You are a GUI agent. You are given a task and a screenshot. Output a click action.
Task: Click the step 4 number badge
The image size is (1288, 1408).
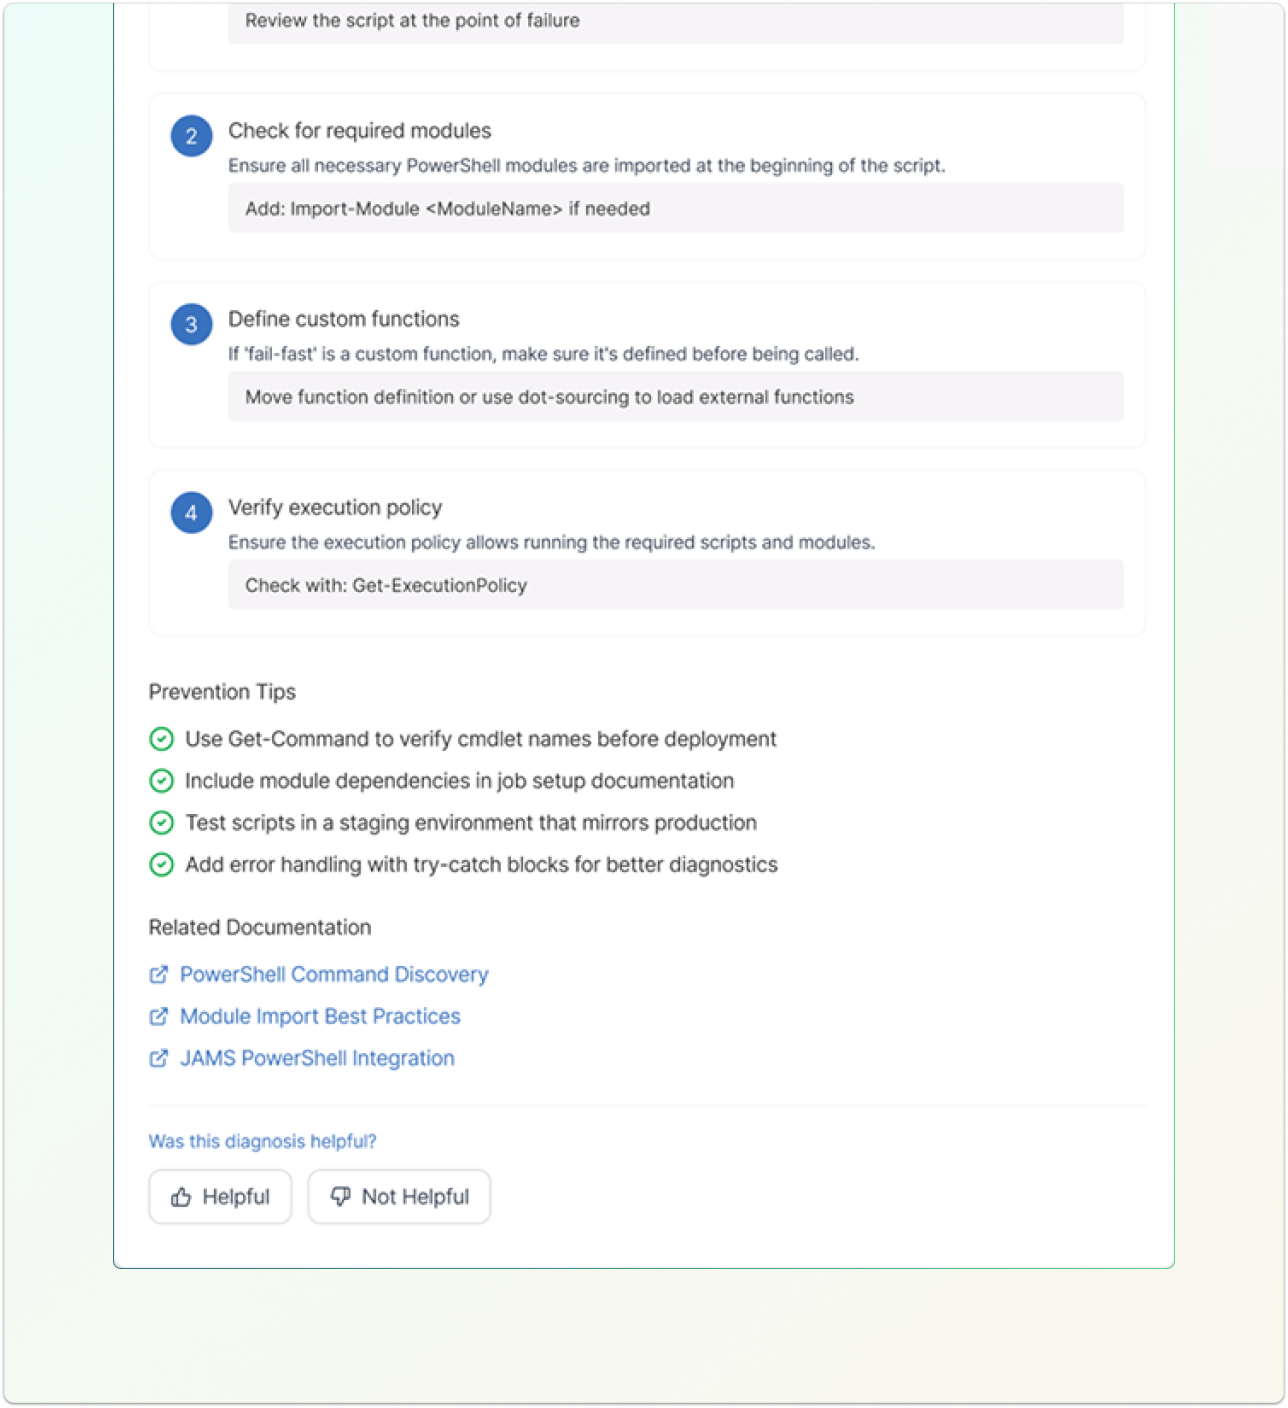tap(191, 513)
